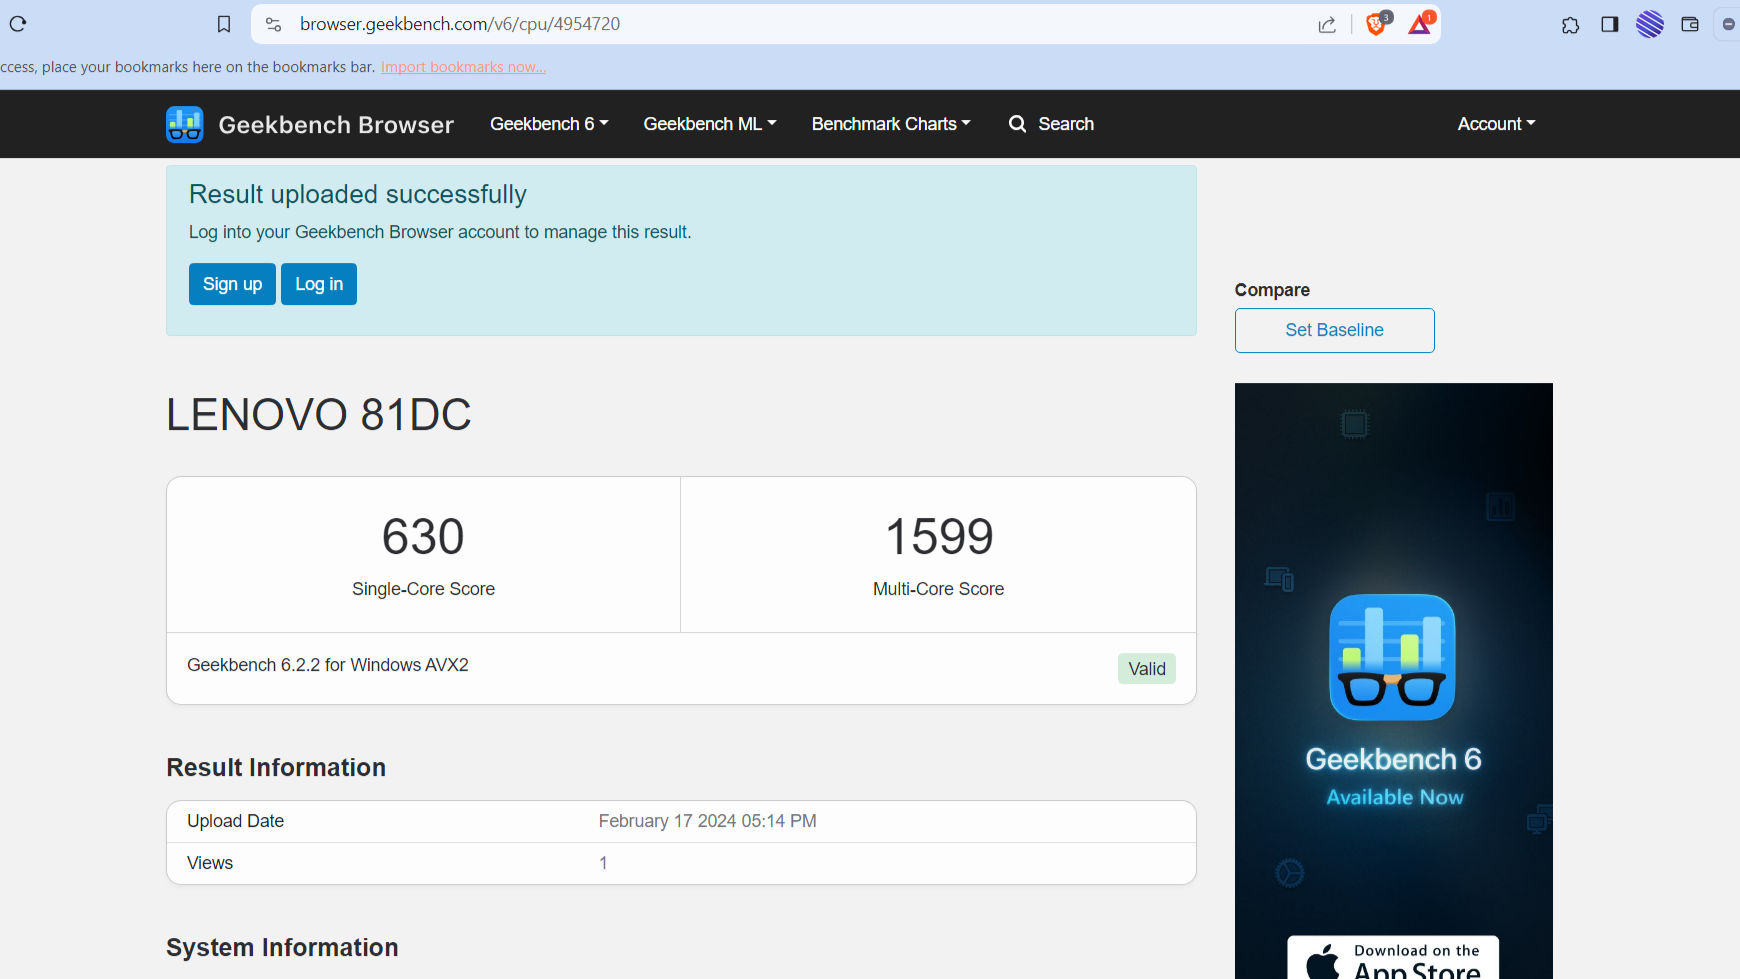This screenshot has height=979, width=1740.
Task: Click Download on the App Store badge
Action: click(x=1393, y=958)
